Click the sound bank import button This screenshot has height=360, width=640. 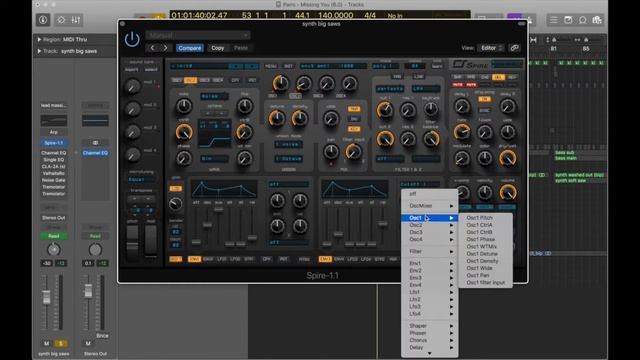[x=131, y=69]
